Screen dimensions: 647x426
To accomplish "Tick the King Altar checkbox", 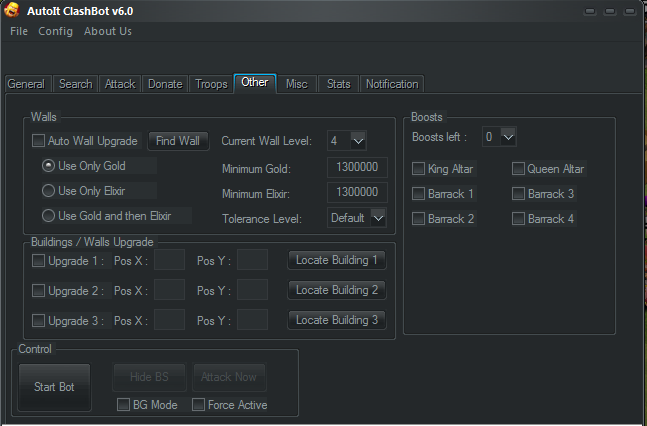I will 418,168.
